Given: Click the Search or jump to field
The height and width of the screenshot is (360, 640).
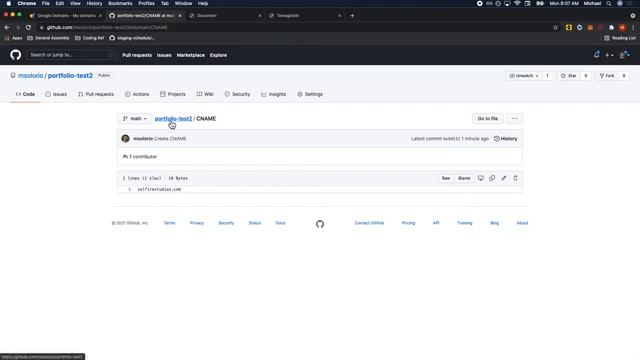Looking at the screenshot, I should [x=71, y=55].
